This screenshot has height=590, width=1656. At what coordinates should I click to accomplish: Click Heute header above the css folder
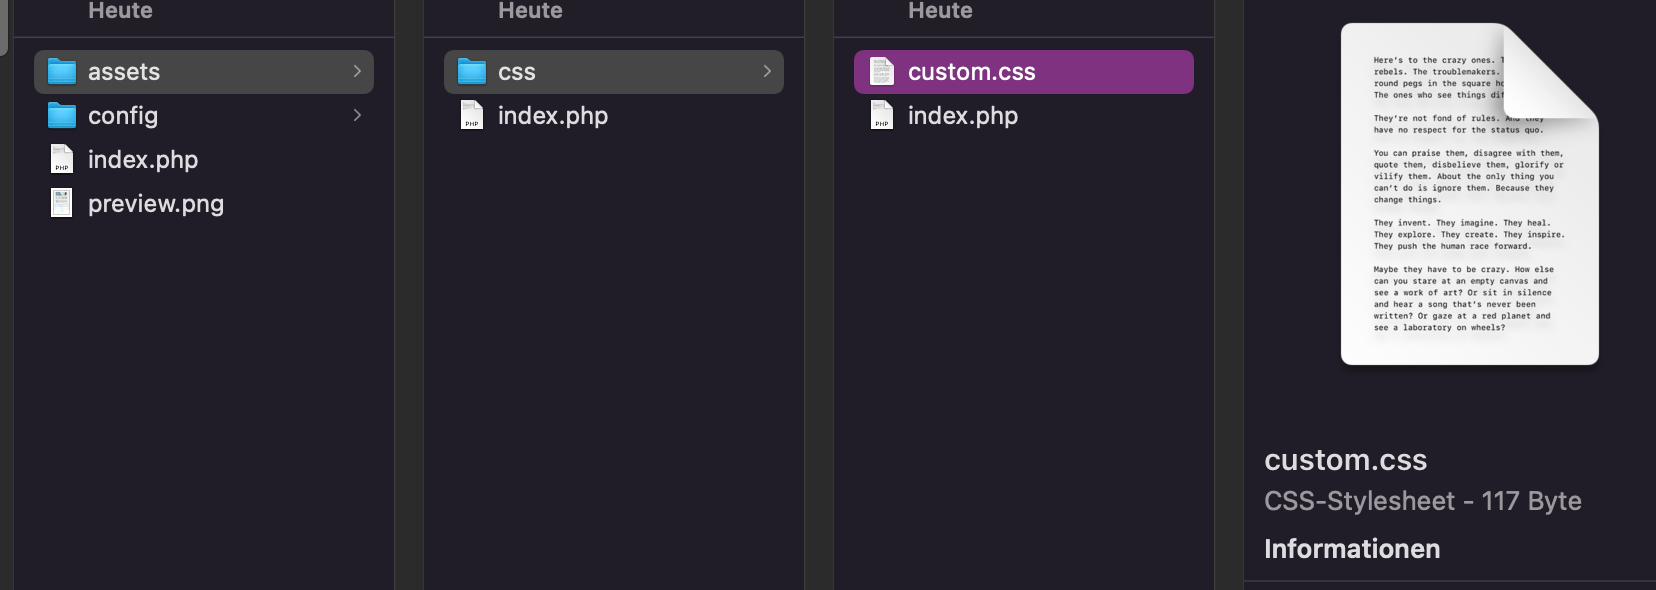530,11
